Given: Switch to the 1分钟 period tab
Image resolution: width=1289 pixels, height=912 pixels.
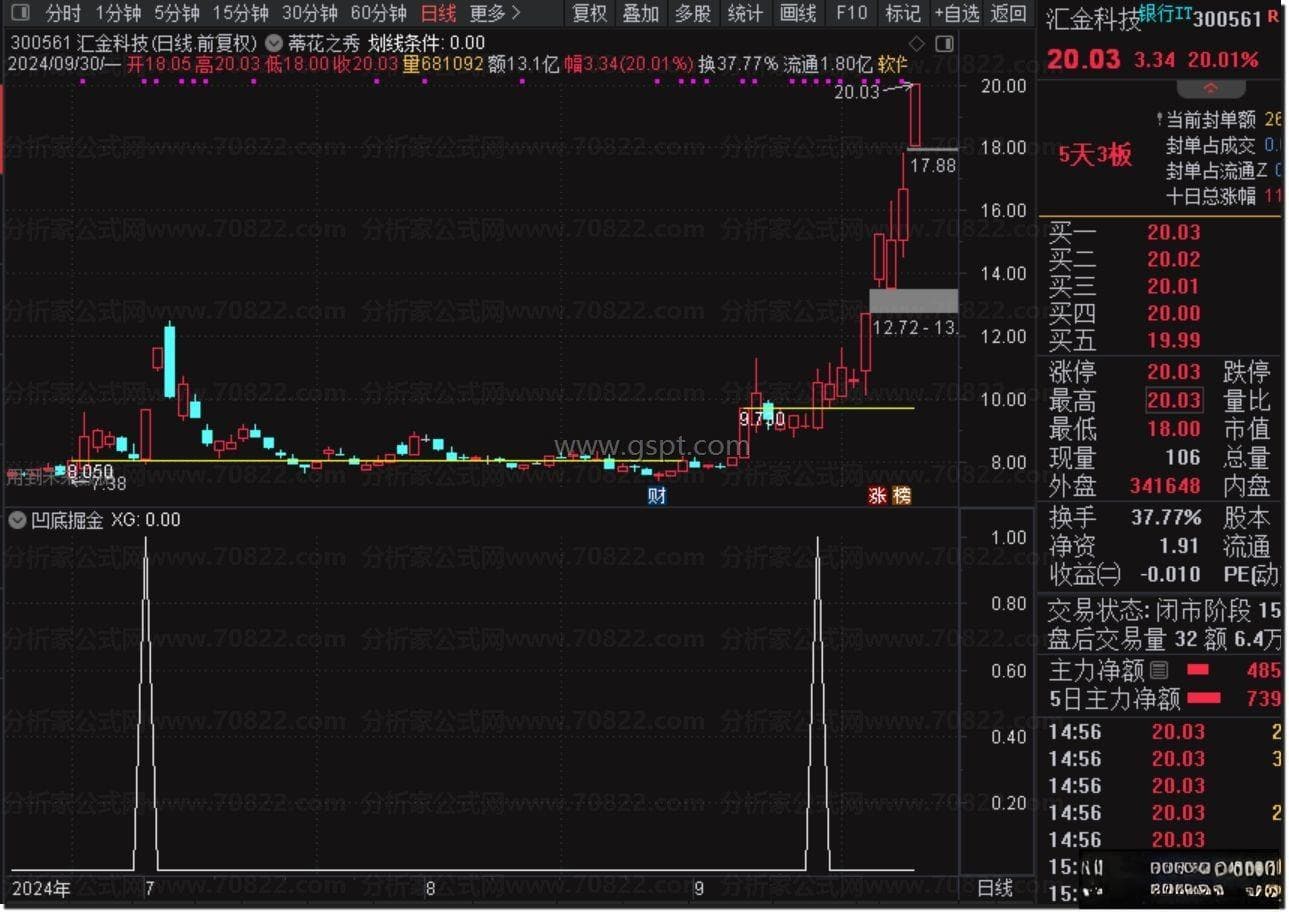Looking at the screenshot, I should [x=118, y=14].
